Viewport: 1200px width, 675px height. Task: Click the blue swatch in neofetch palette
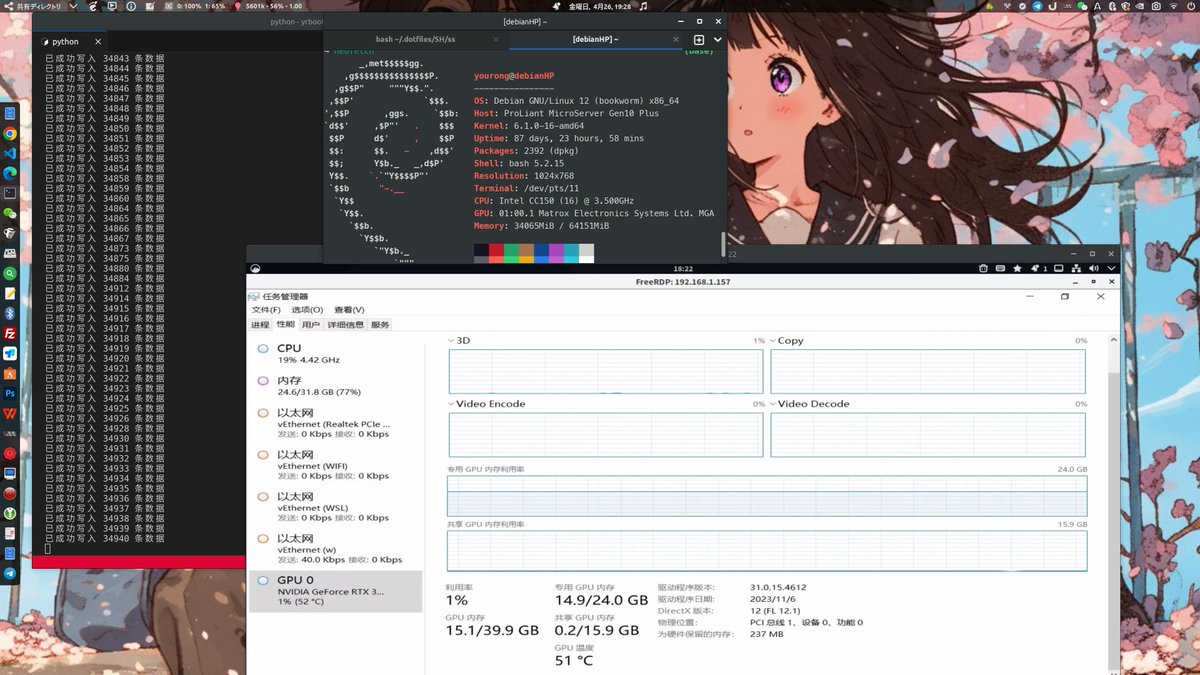pos(541,252)
